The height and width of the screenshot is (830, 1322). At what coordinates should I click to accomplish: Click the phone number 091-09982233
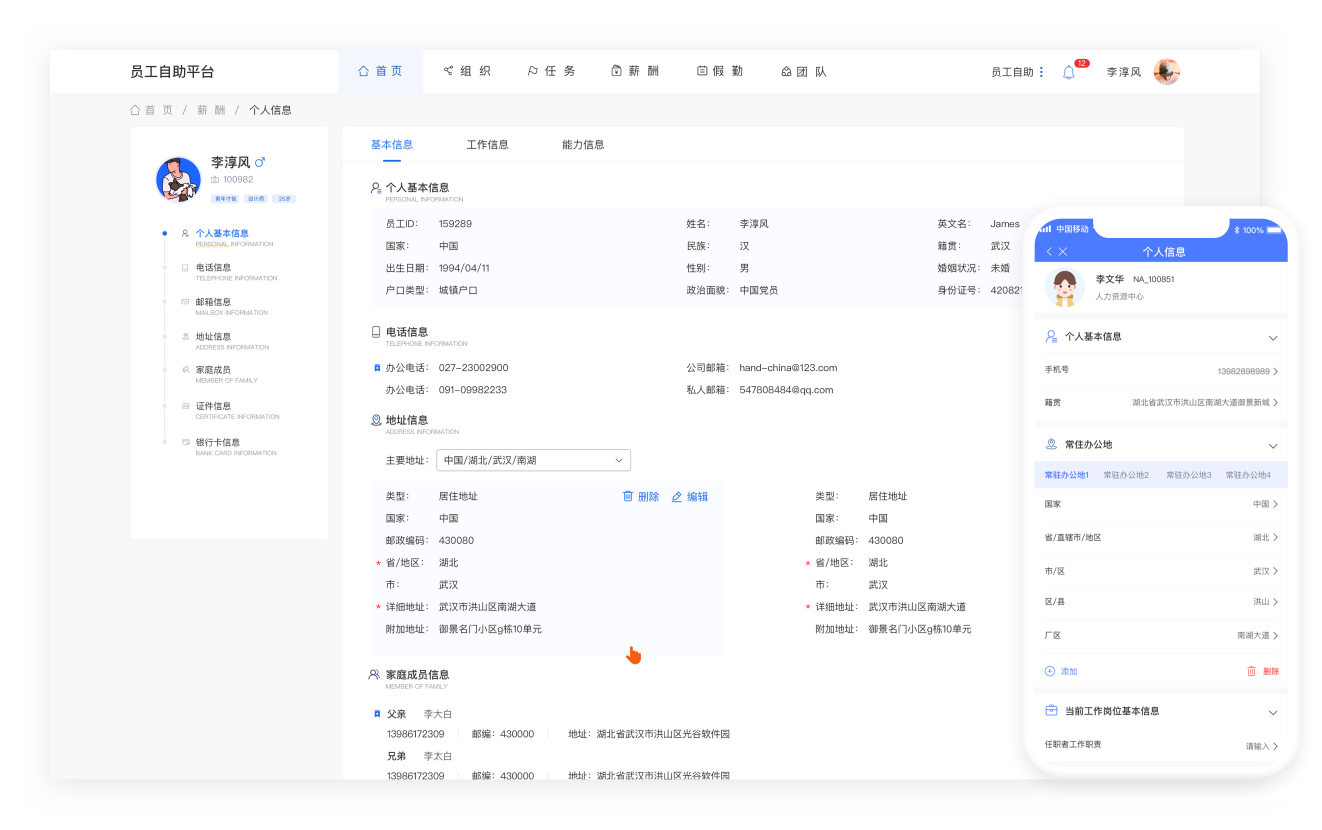click(473, 390)
